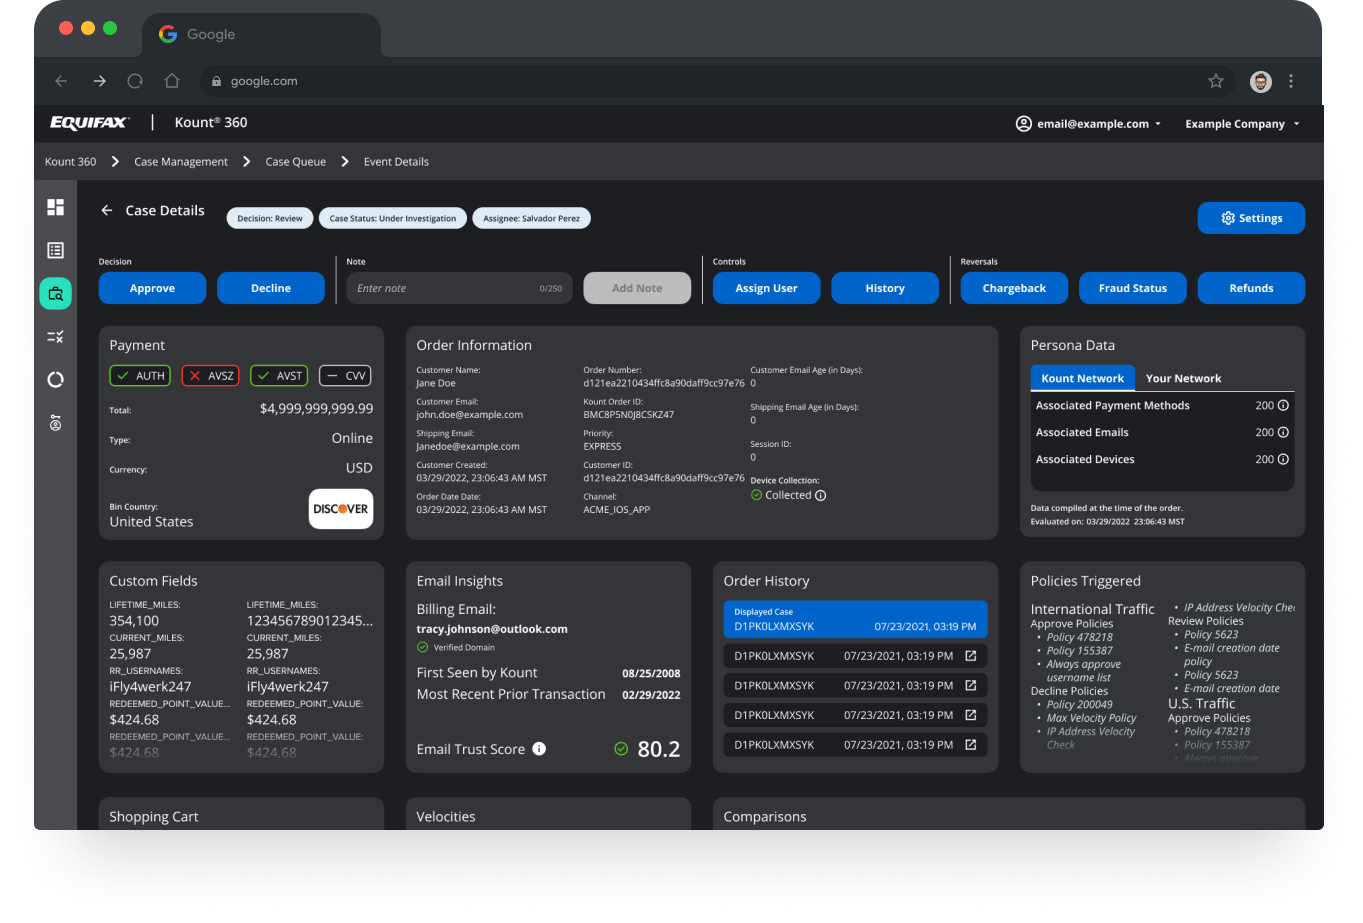Show info for Associated Emails

(1283, 433)
